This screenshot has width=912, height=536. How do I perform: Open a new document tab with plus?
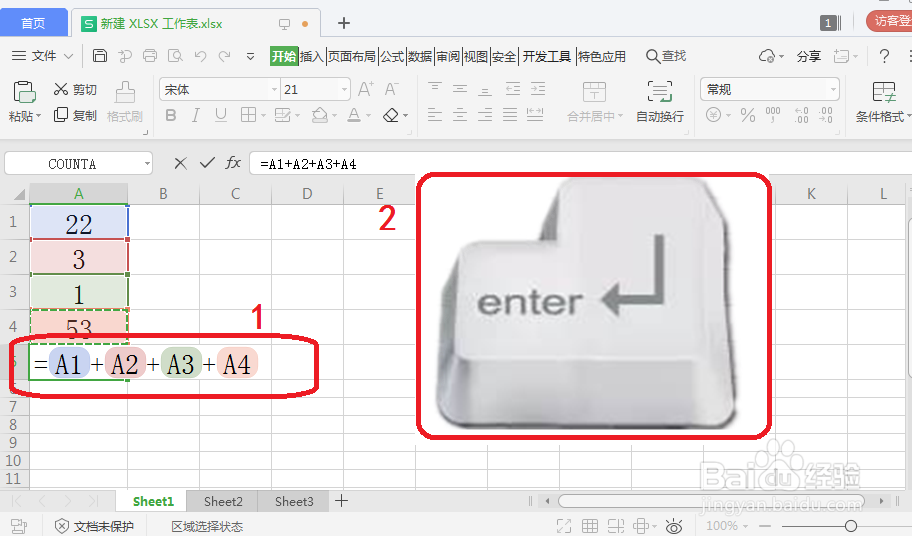pyautogui.click(x=344, y=23)
